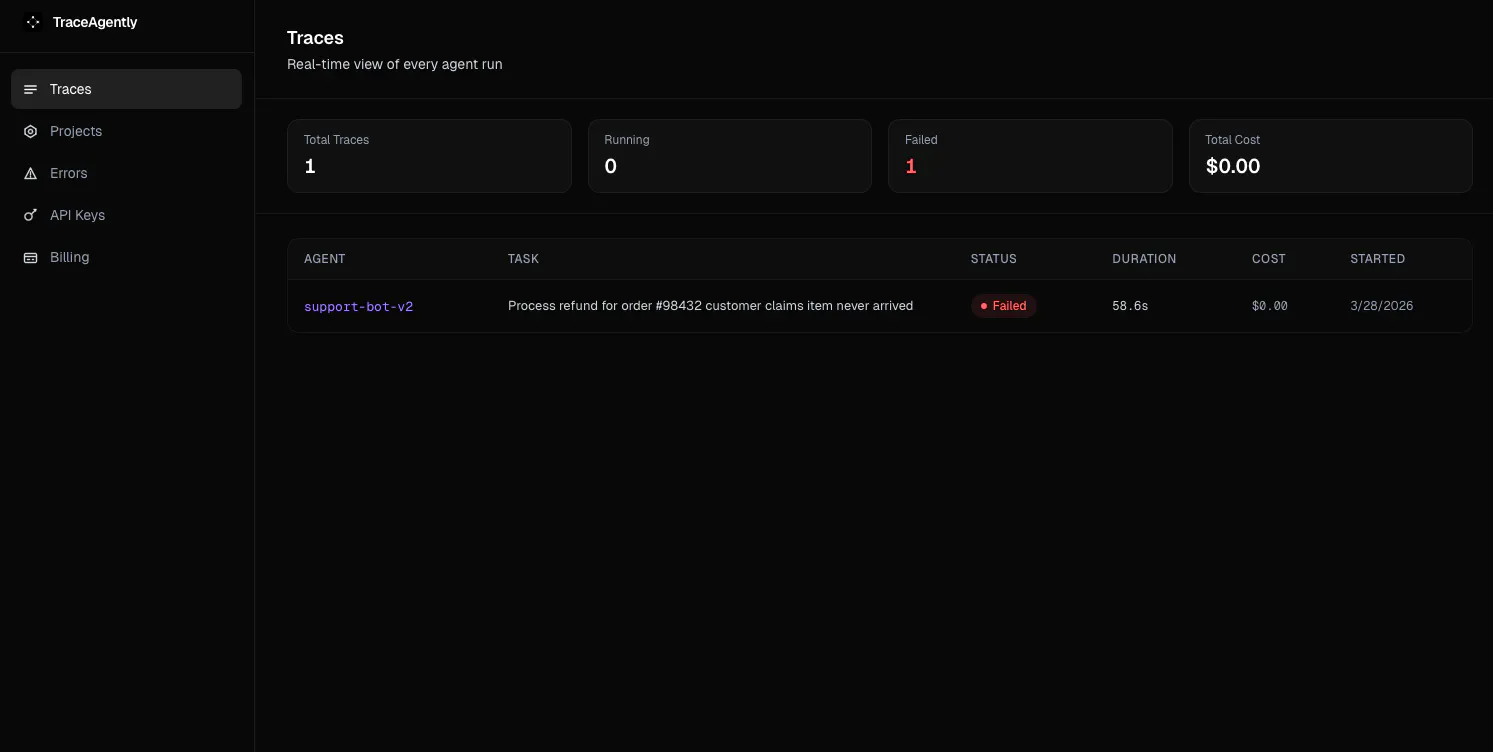The width and height of the screenshot is (1493, 752).
Task: Open the Traces sidebar item
Action: point(126,89)
